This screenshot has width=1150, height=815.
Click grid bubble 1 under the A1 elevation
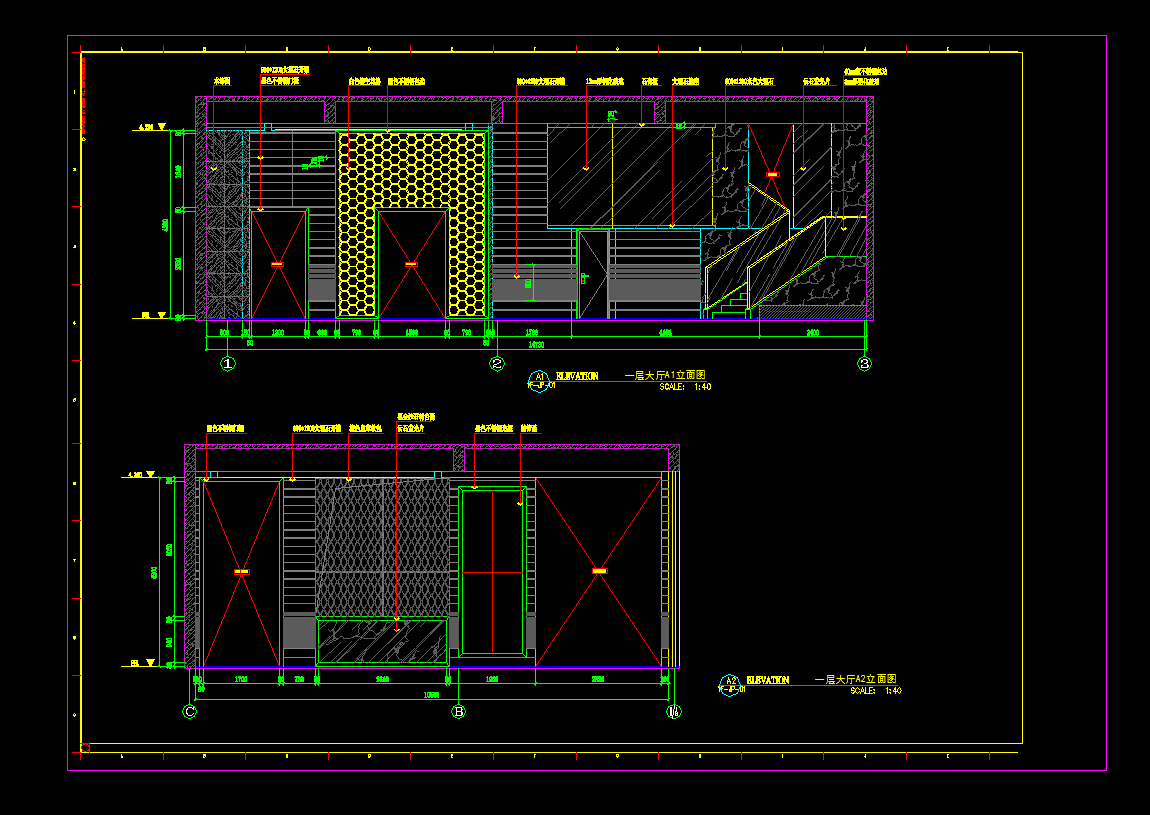click(x=228, y=364)
